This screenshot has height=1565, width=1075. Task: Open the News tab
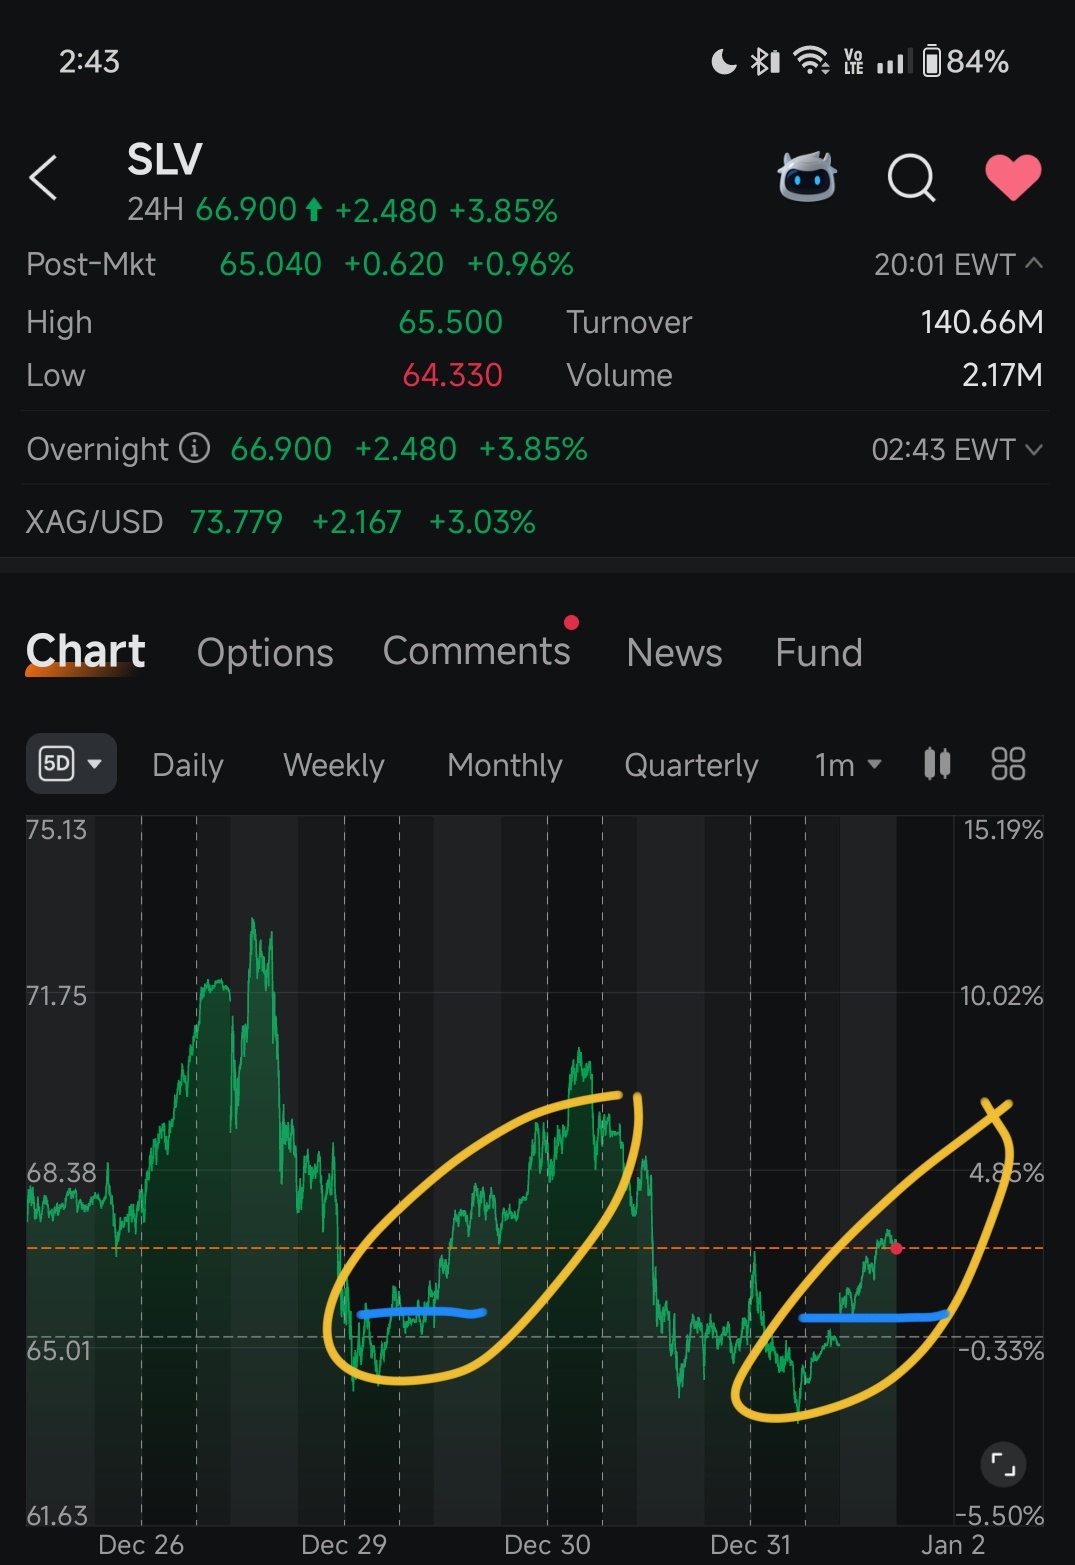(x=674, y=653)
